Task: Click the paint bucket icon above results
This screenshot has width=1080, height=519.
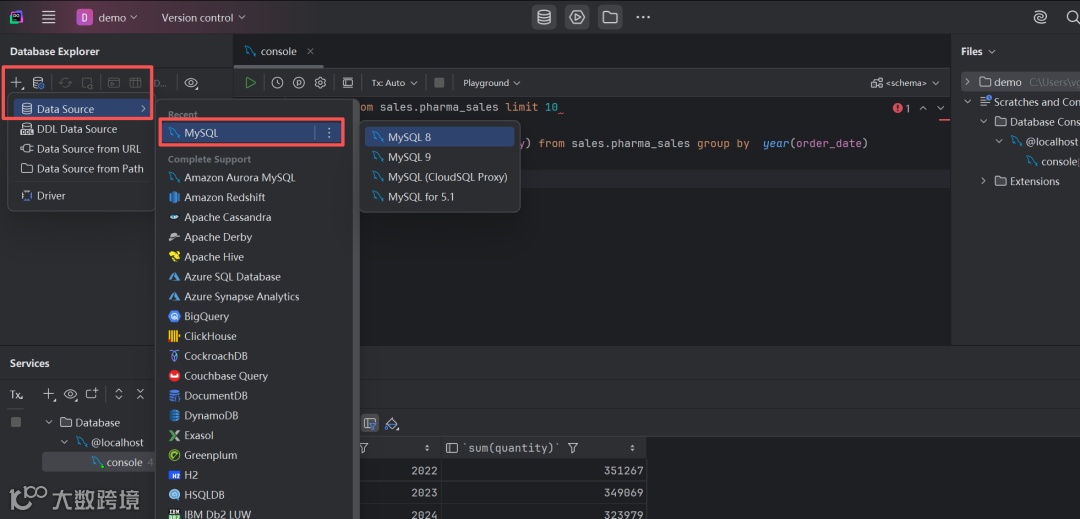Action: click(x=392, y=423)
